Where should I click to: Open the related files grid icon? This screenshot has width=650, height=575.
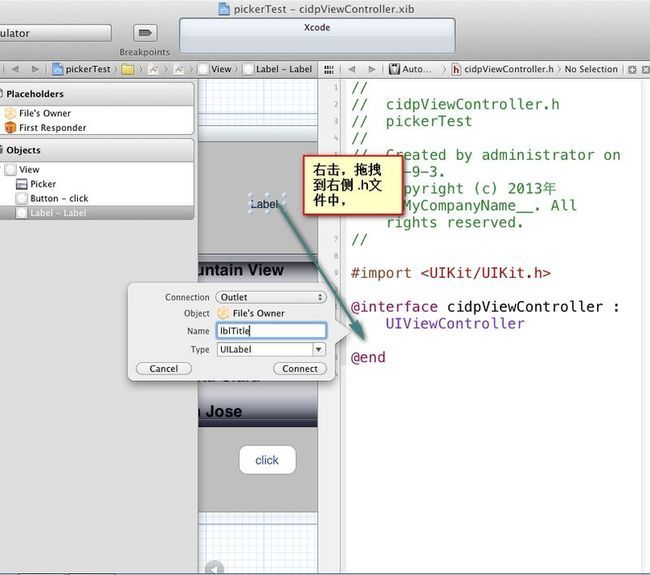tap(329, 70)
